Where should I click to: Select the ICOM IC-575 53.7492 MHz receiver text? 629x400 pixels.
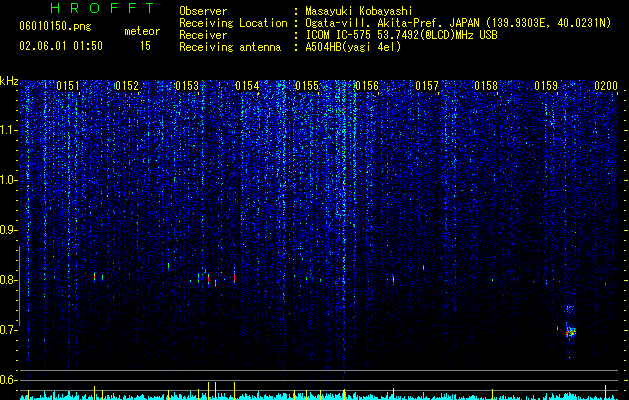pos(401,35)
